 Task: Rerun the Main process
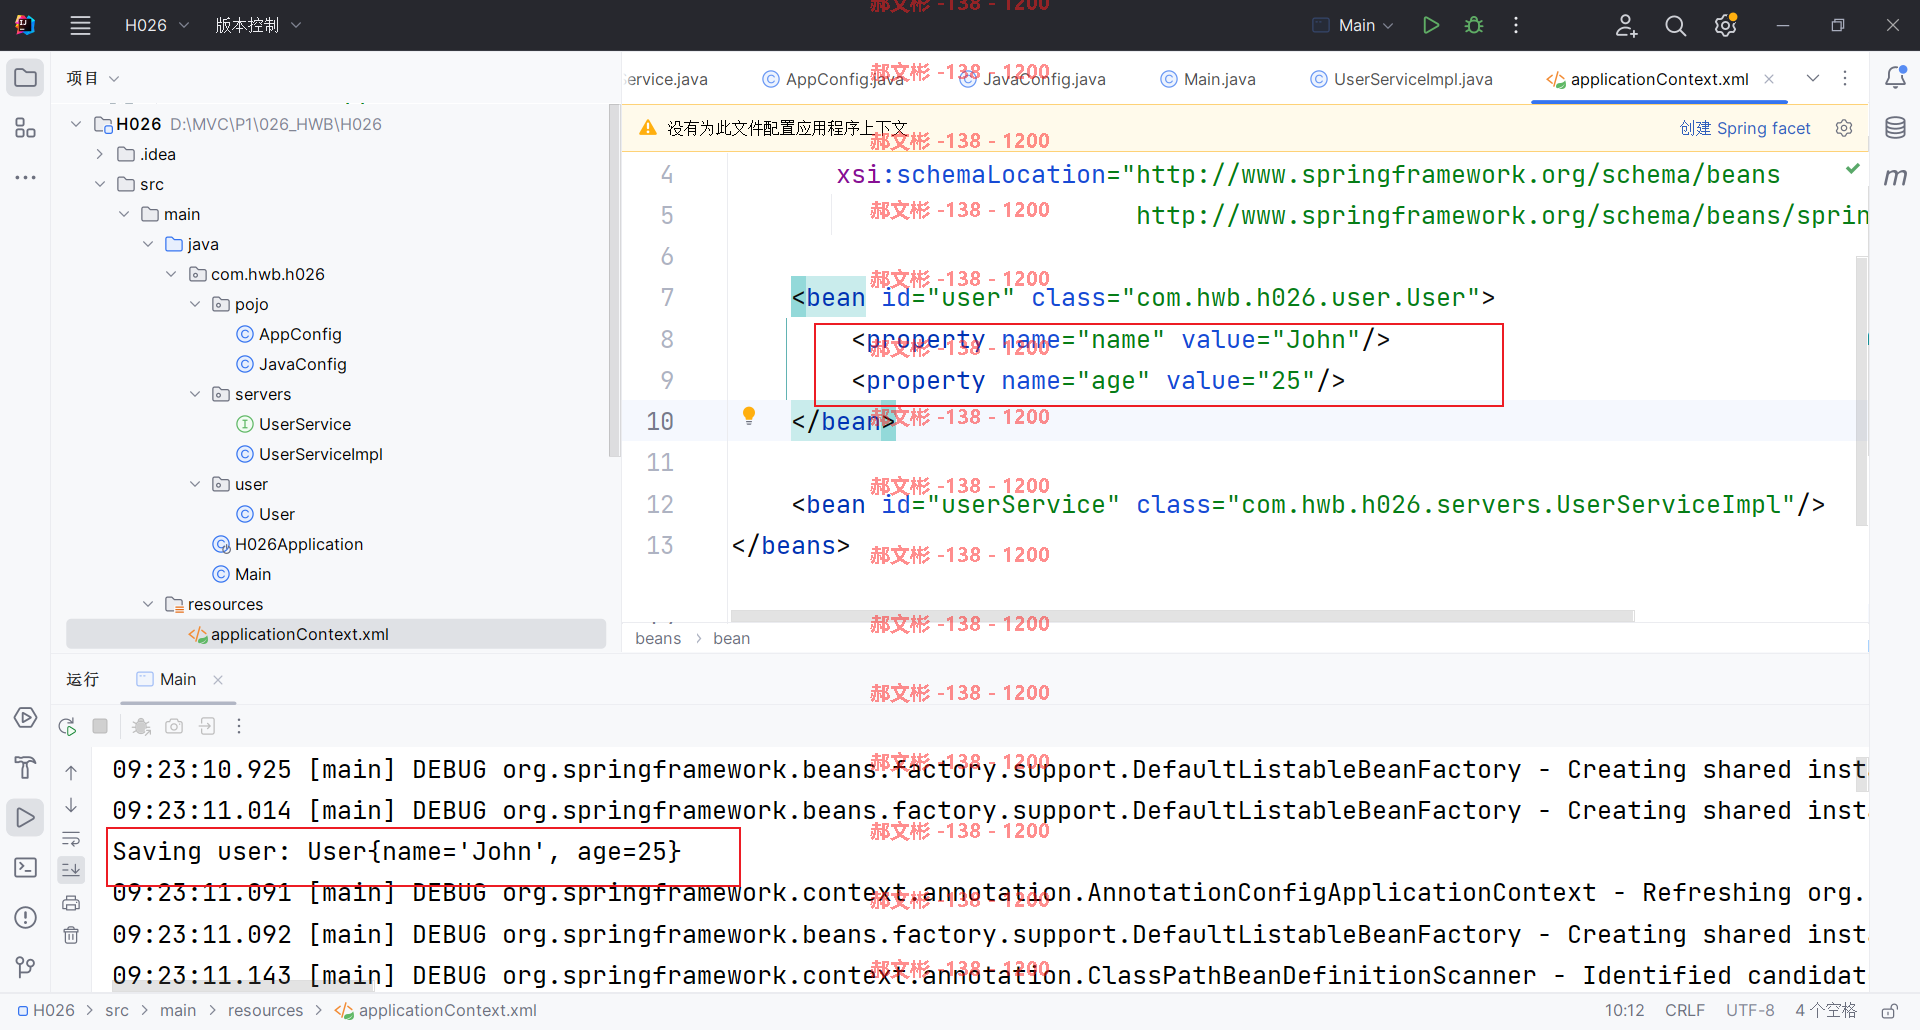point(67,726)
